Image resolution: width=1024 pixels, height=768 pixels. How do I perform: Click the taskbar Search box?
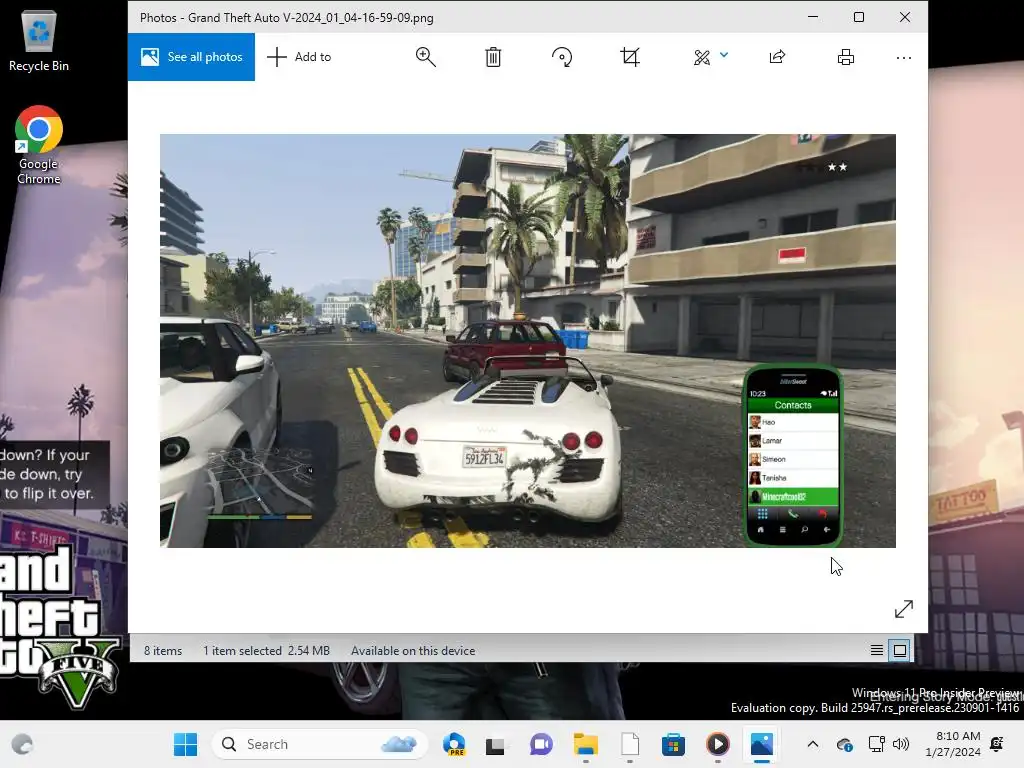(x=320, y=744)
